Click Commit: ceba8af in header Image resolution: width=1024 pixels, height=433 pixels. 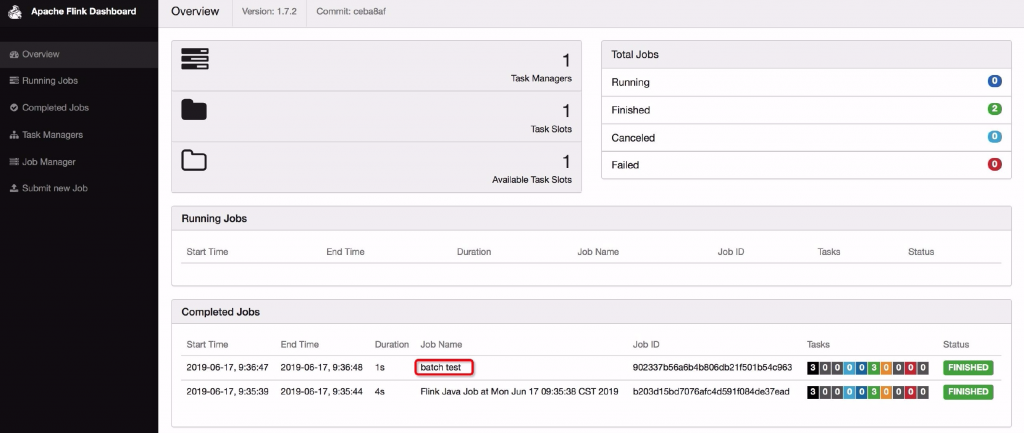click(x=351, y=12)
